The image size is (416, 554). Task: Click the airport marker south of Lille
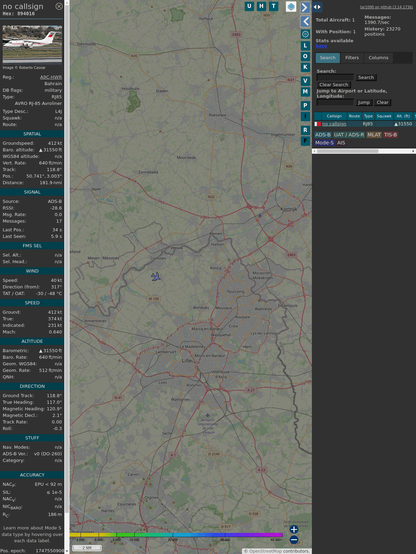pyautogui.click(x=207, y=415)
